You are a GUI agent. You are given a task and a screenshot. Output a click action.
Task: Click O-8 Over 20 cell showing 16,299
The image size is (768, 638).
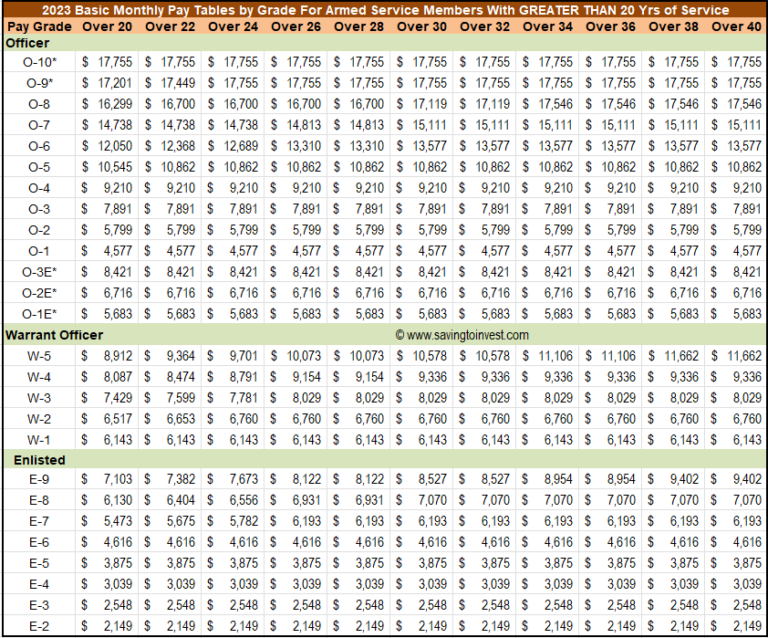(x=107, y=104)
